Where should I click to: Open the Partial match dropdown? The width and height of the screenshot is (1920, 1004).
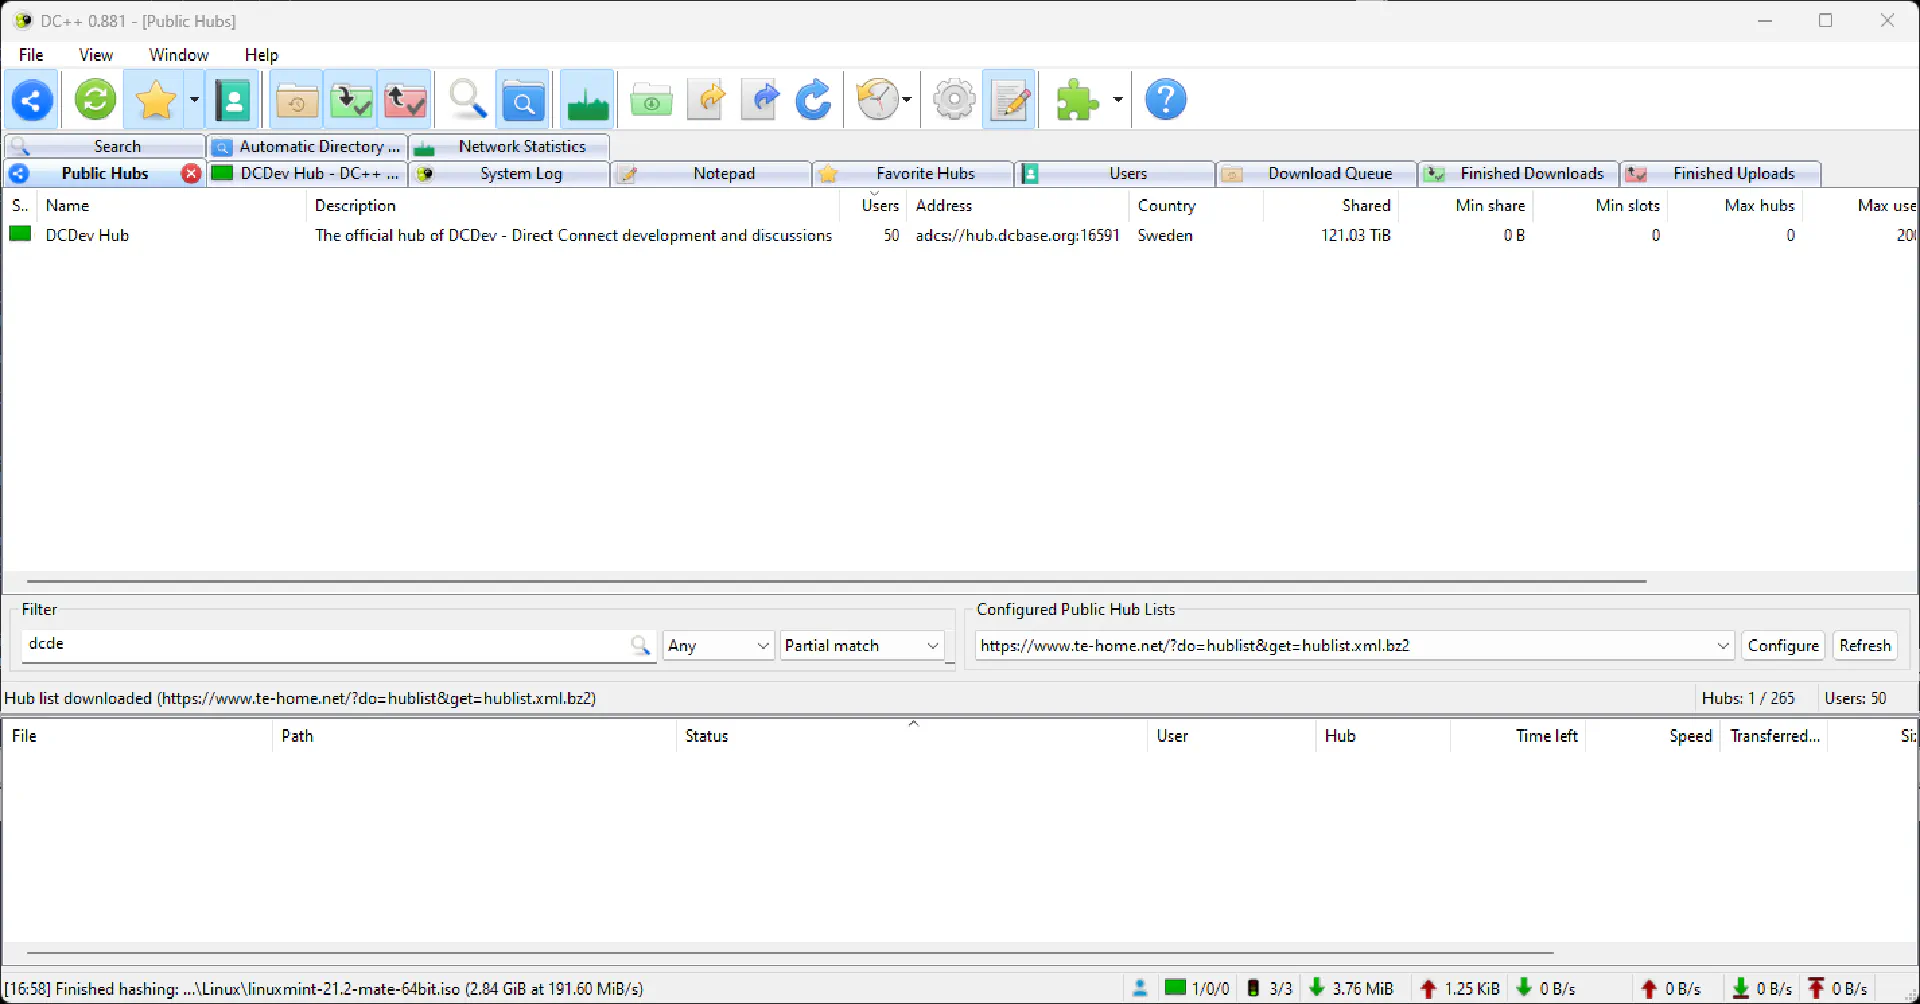862,646
